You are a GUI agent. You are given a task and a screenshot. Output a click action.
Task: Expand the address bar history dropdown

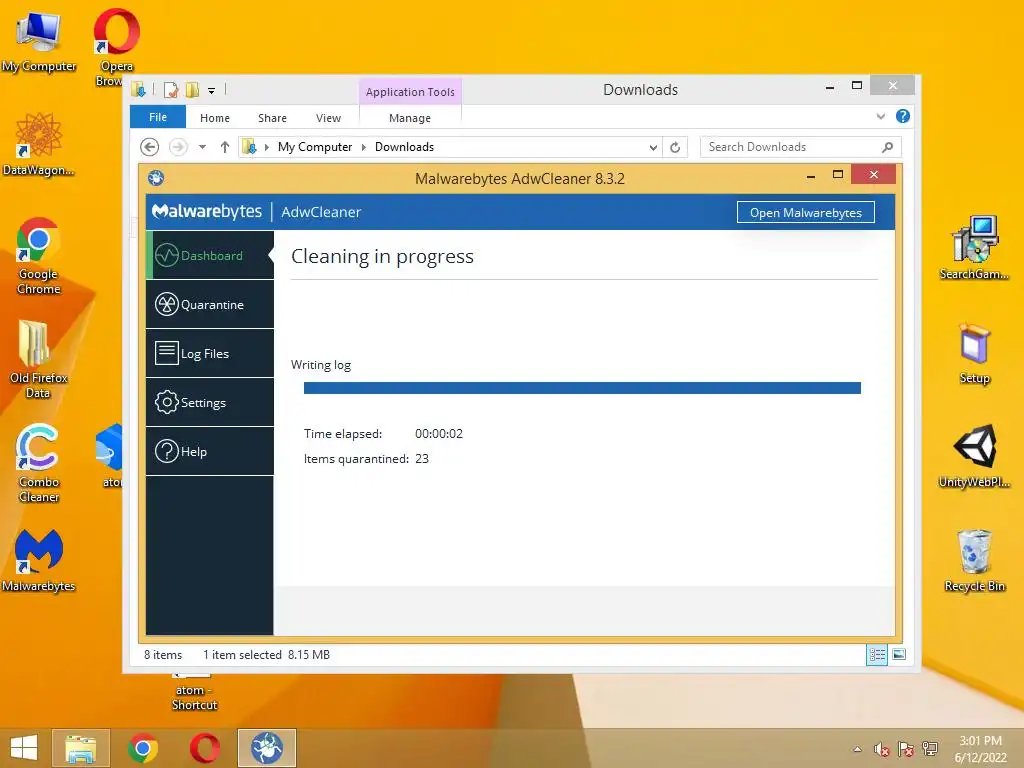[653, 148]
